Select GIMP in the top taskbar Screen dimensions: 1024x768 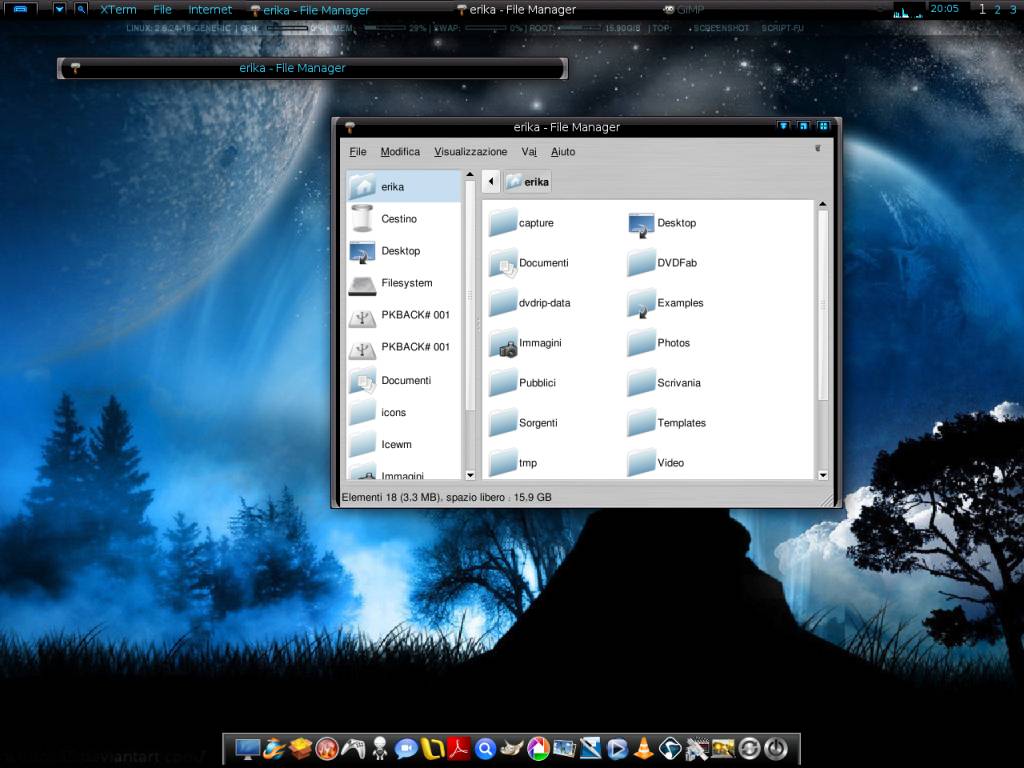[x=684, y=10]
